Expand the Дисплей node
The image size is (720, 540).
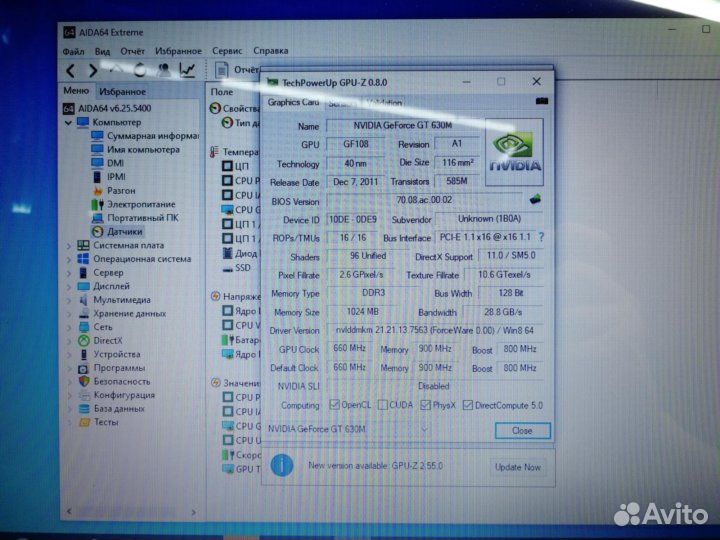[69, 287]
